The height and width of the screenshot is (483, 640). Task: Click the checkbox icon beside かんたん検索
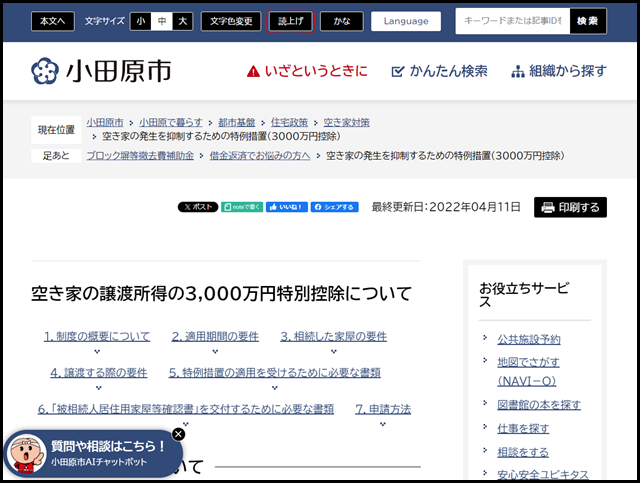click(398, 71)
